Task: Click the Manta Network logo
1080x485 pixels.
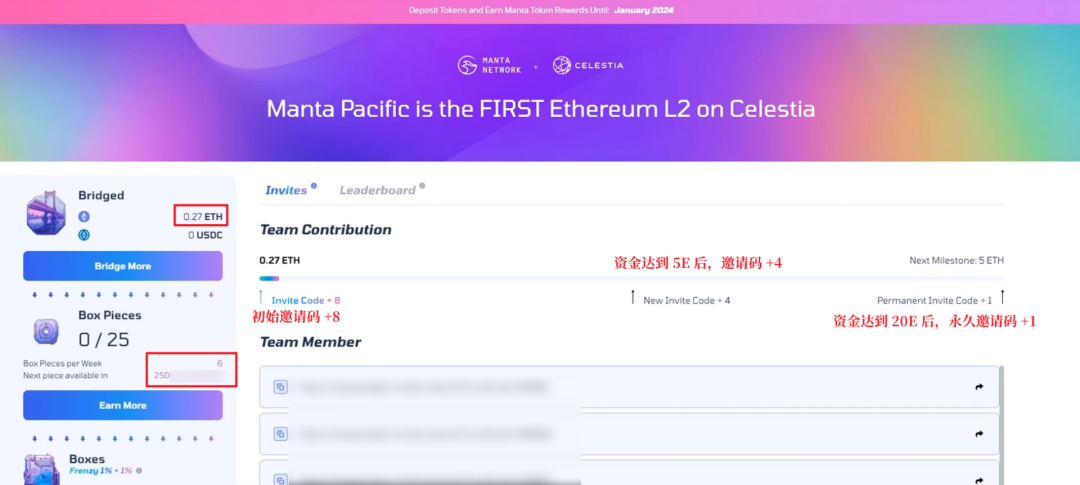Action: coord(489,65)
